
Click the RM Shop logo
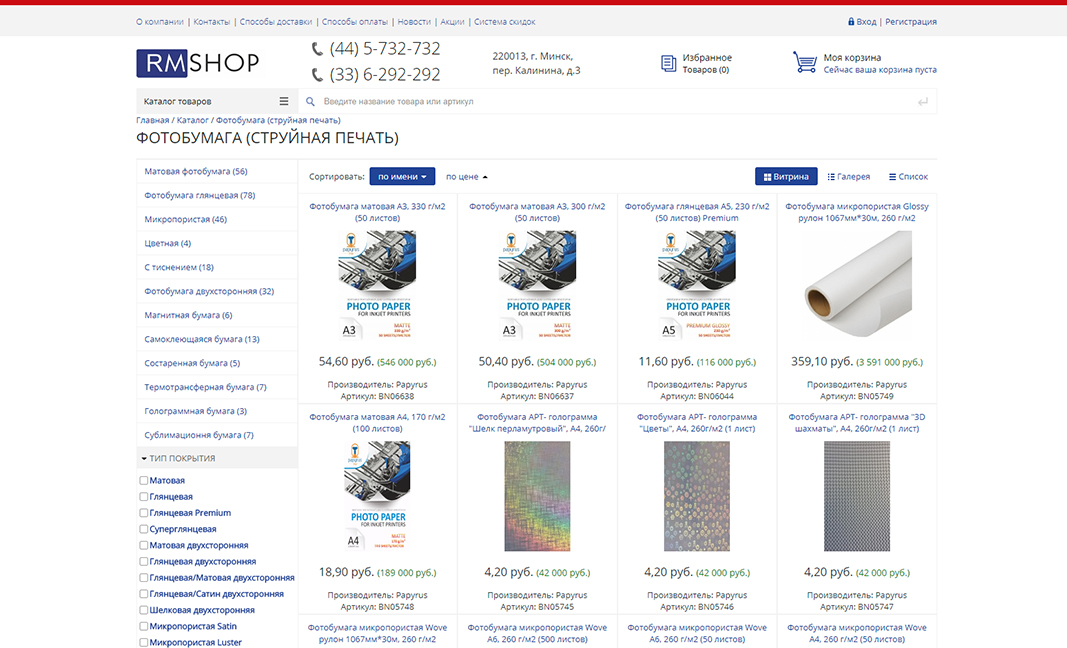coord(198,63)
